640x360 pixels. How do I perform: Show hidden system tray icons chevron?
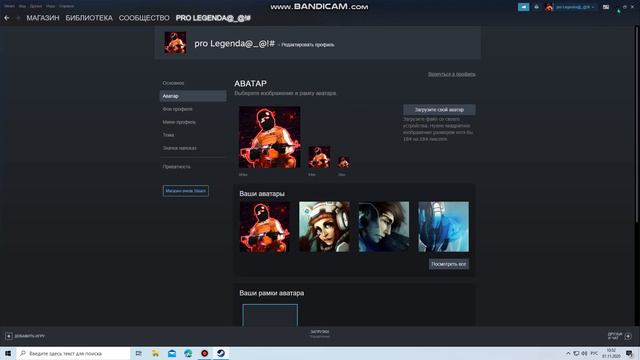click(x=568, y=353)
